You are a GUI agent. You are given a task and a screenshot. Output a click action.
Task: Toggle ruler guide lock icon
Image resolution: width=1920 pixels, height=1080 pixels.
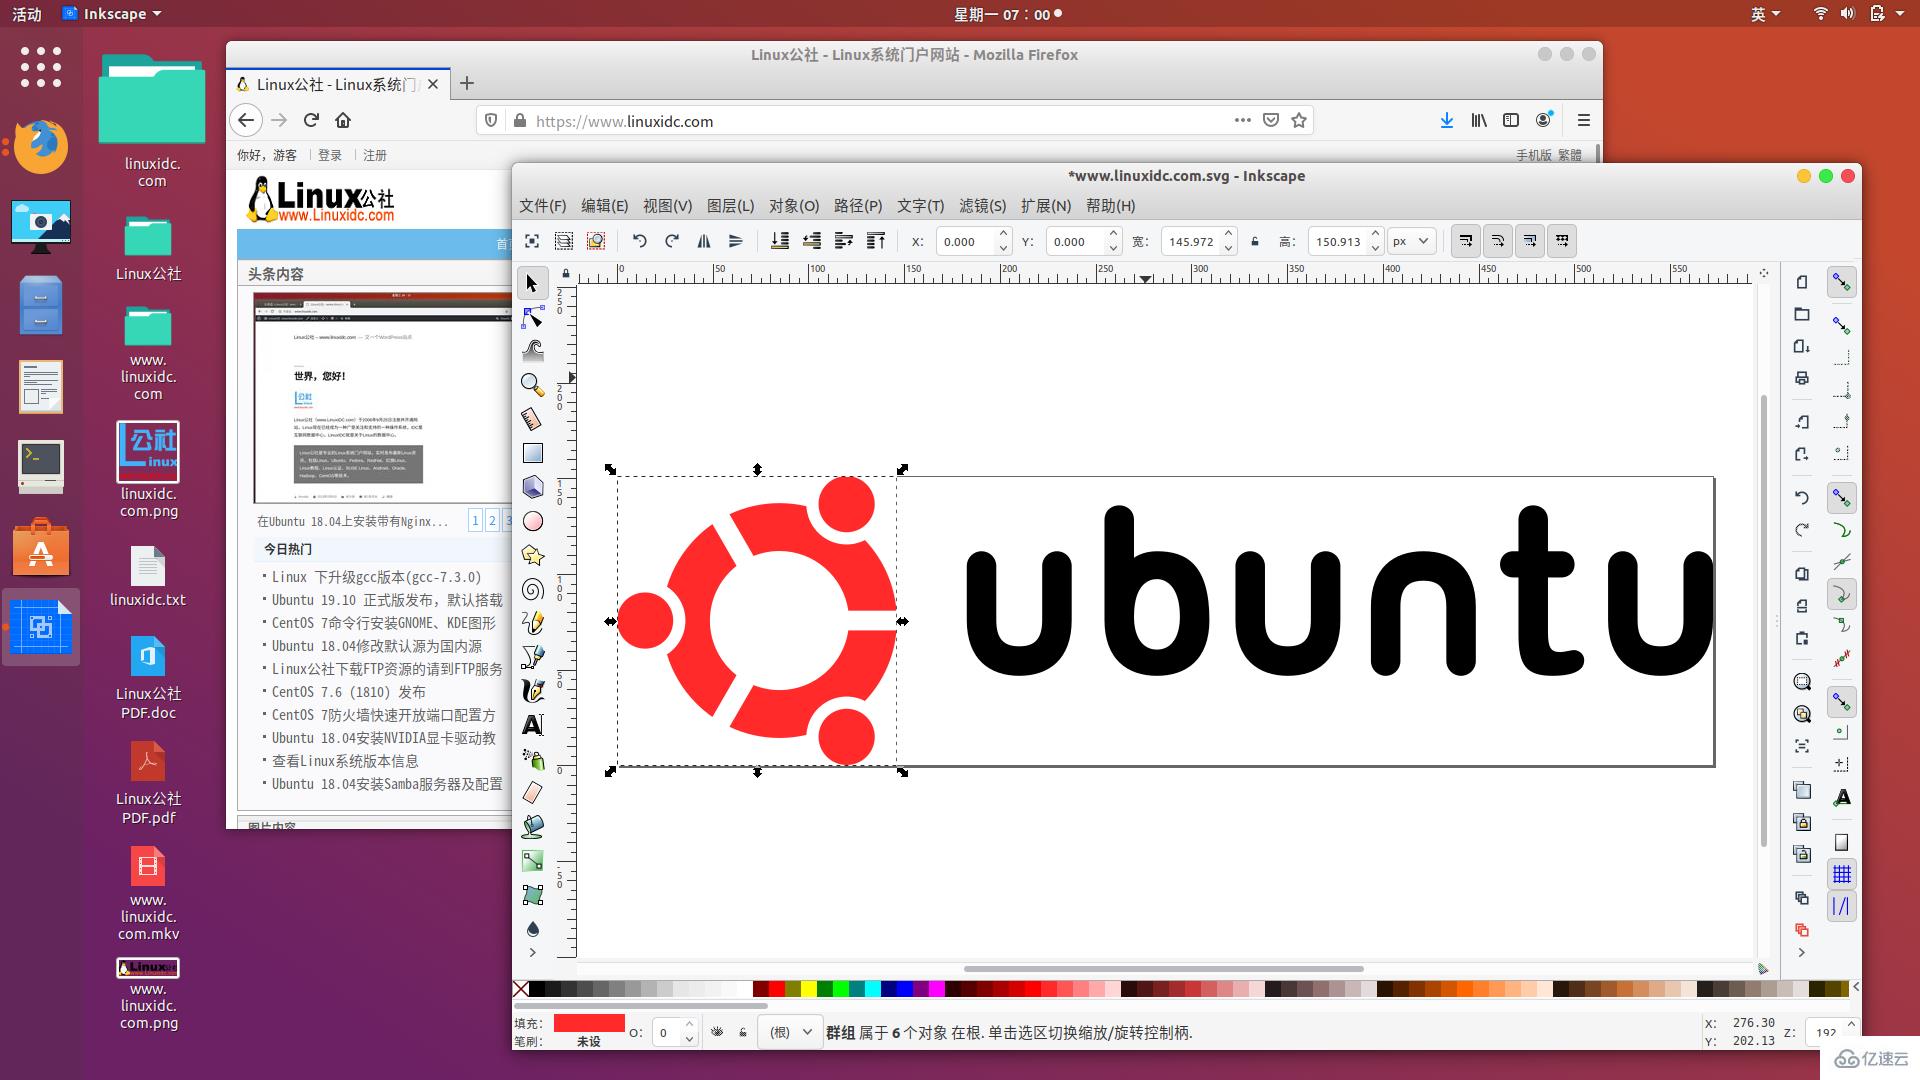point(566,274)
